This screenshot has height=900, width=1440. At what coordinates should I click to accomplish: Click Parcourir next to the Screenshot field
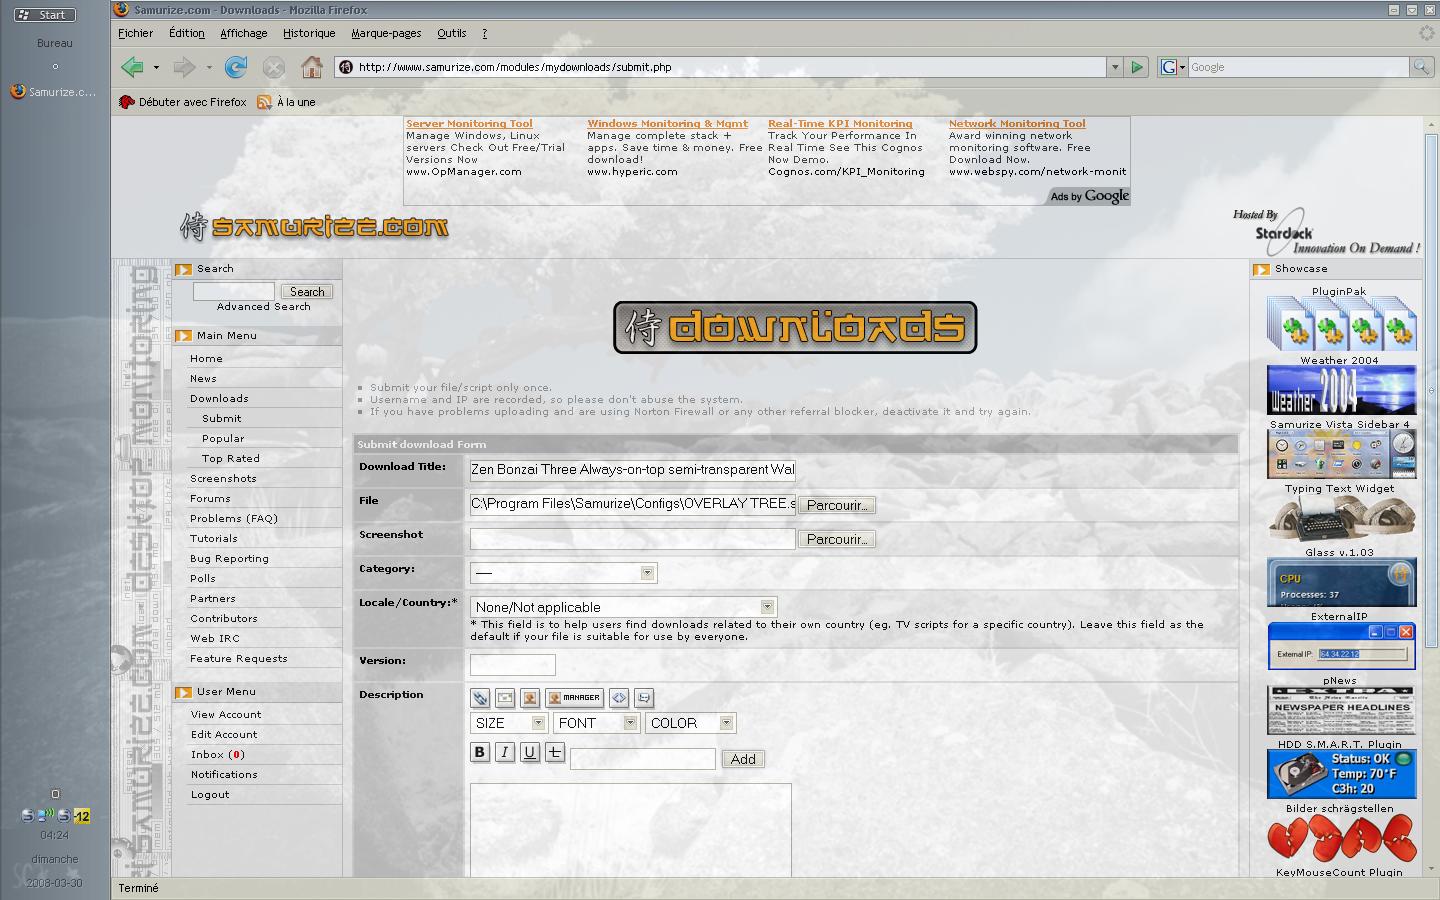point(837,539)
